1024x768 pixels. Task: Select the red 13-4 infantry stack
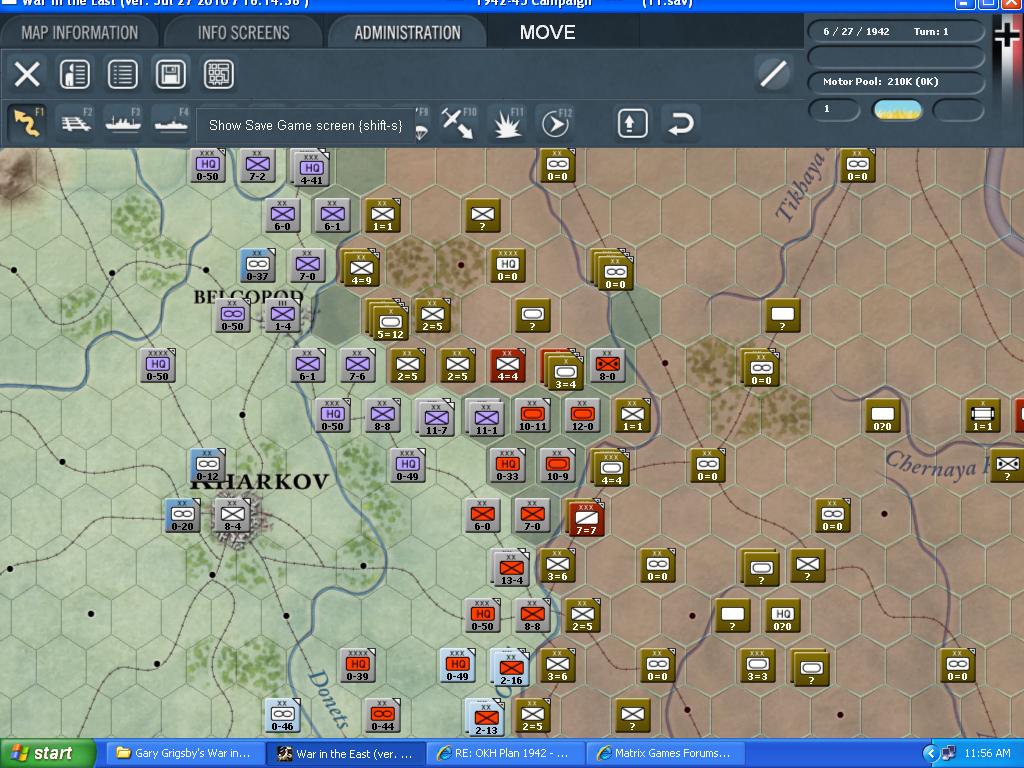click(x=511, y=568)
